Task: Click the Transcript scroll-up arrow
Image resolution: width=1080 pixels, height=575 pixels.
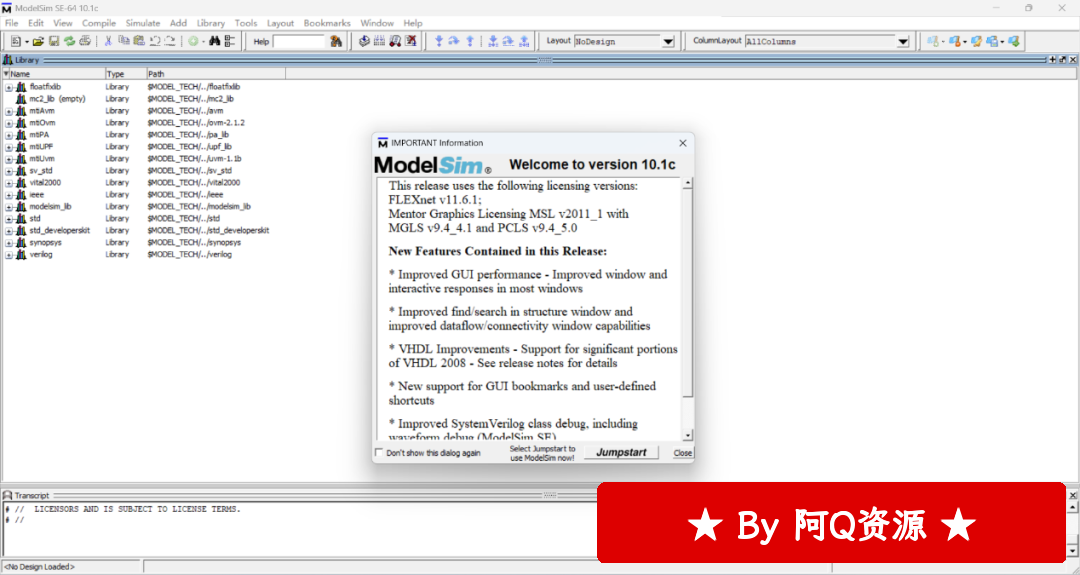Action: click(x=1072, y=508)
